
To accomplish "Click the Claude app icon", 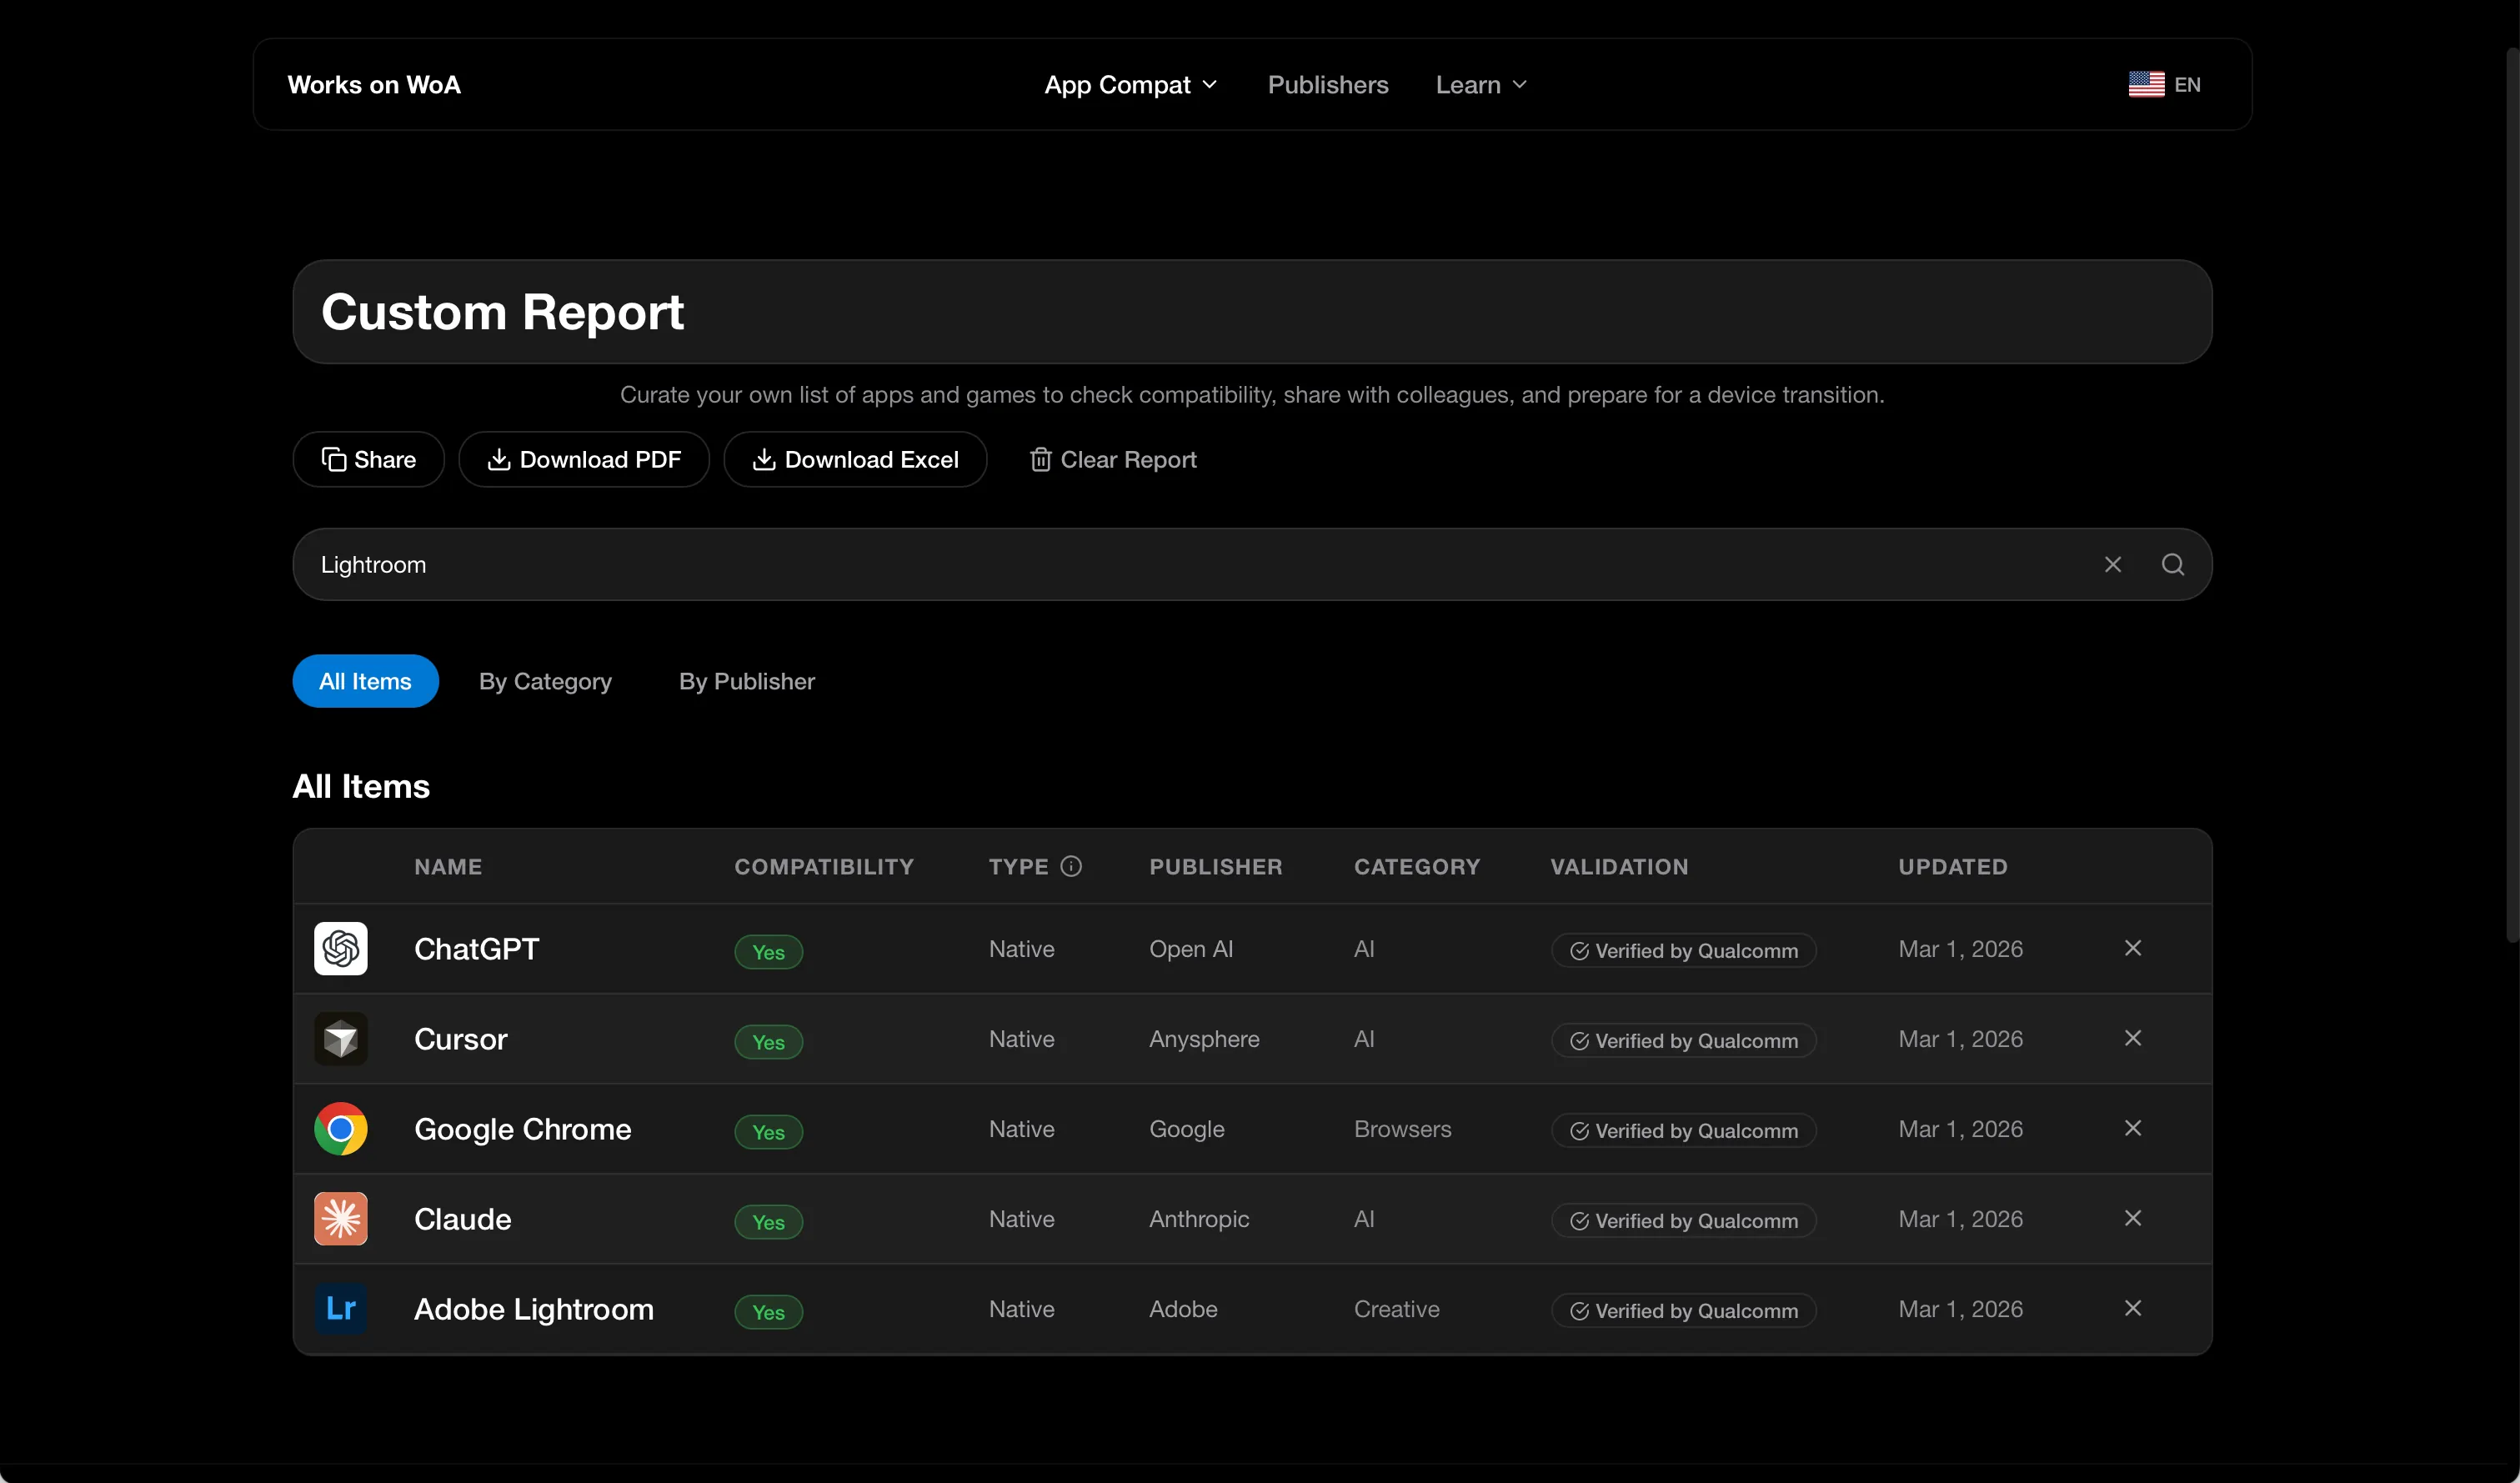I will tap(341, 1218).
